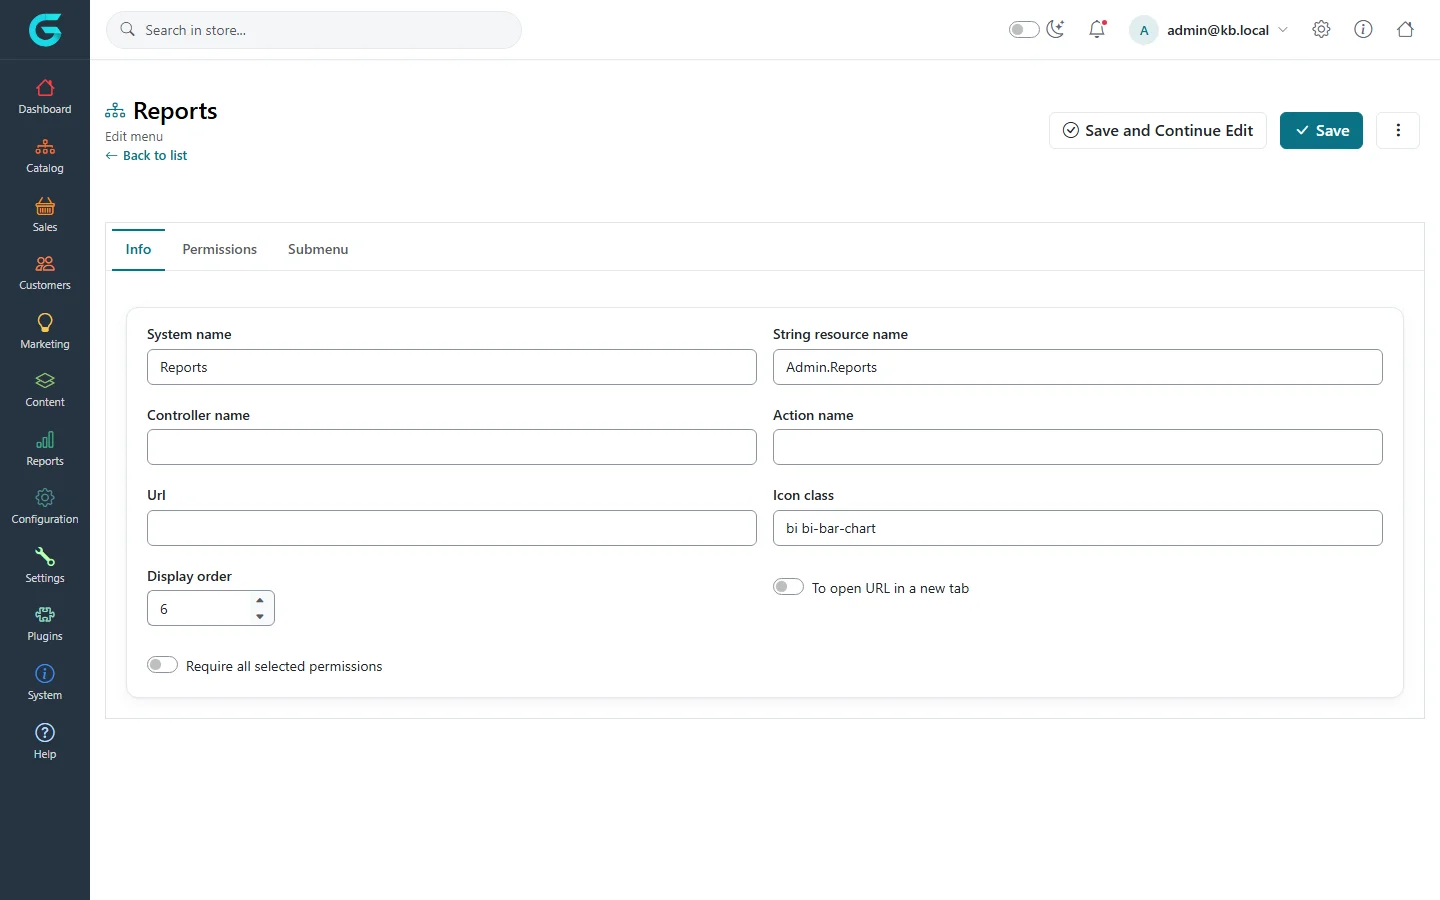Click the Icon class input field
This screenshot has height=900, width=1440.
click(x=1078, y=528)
